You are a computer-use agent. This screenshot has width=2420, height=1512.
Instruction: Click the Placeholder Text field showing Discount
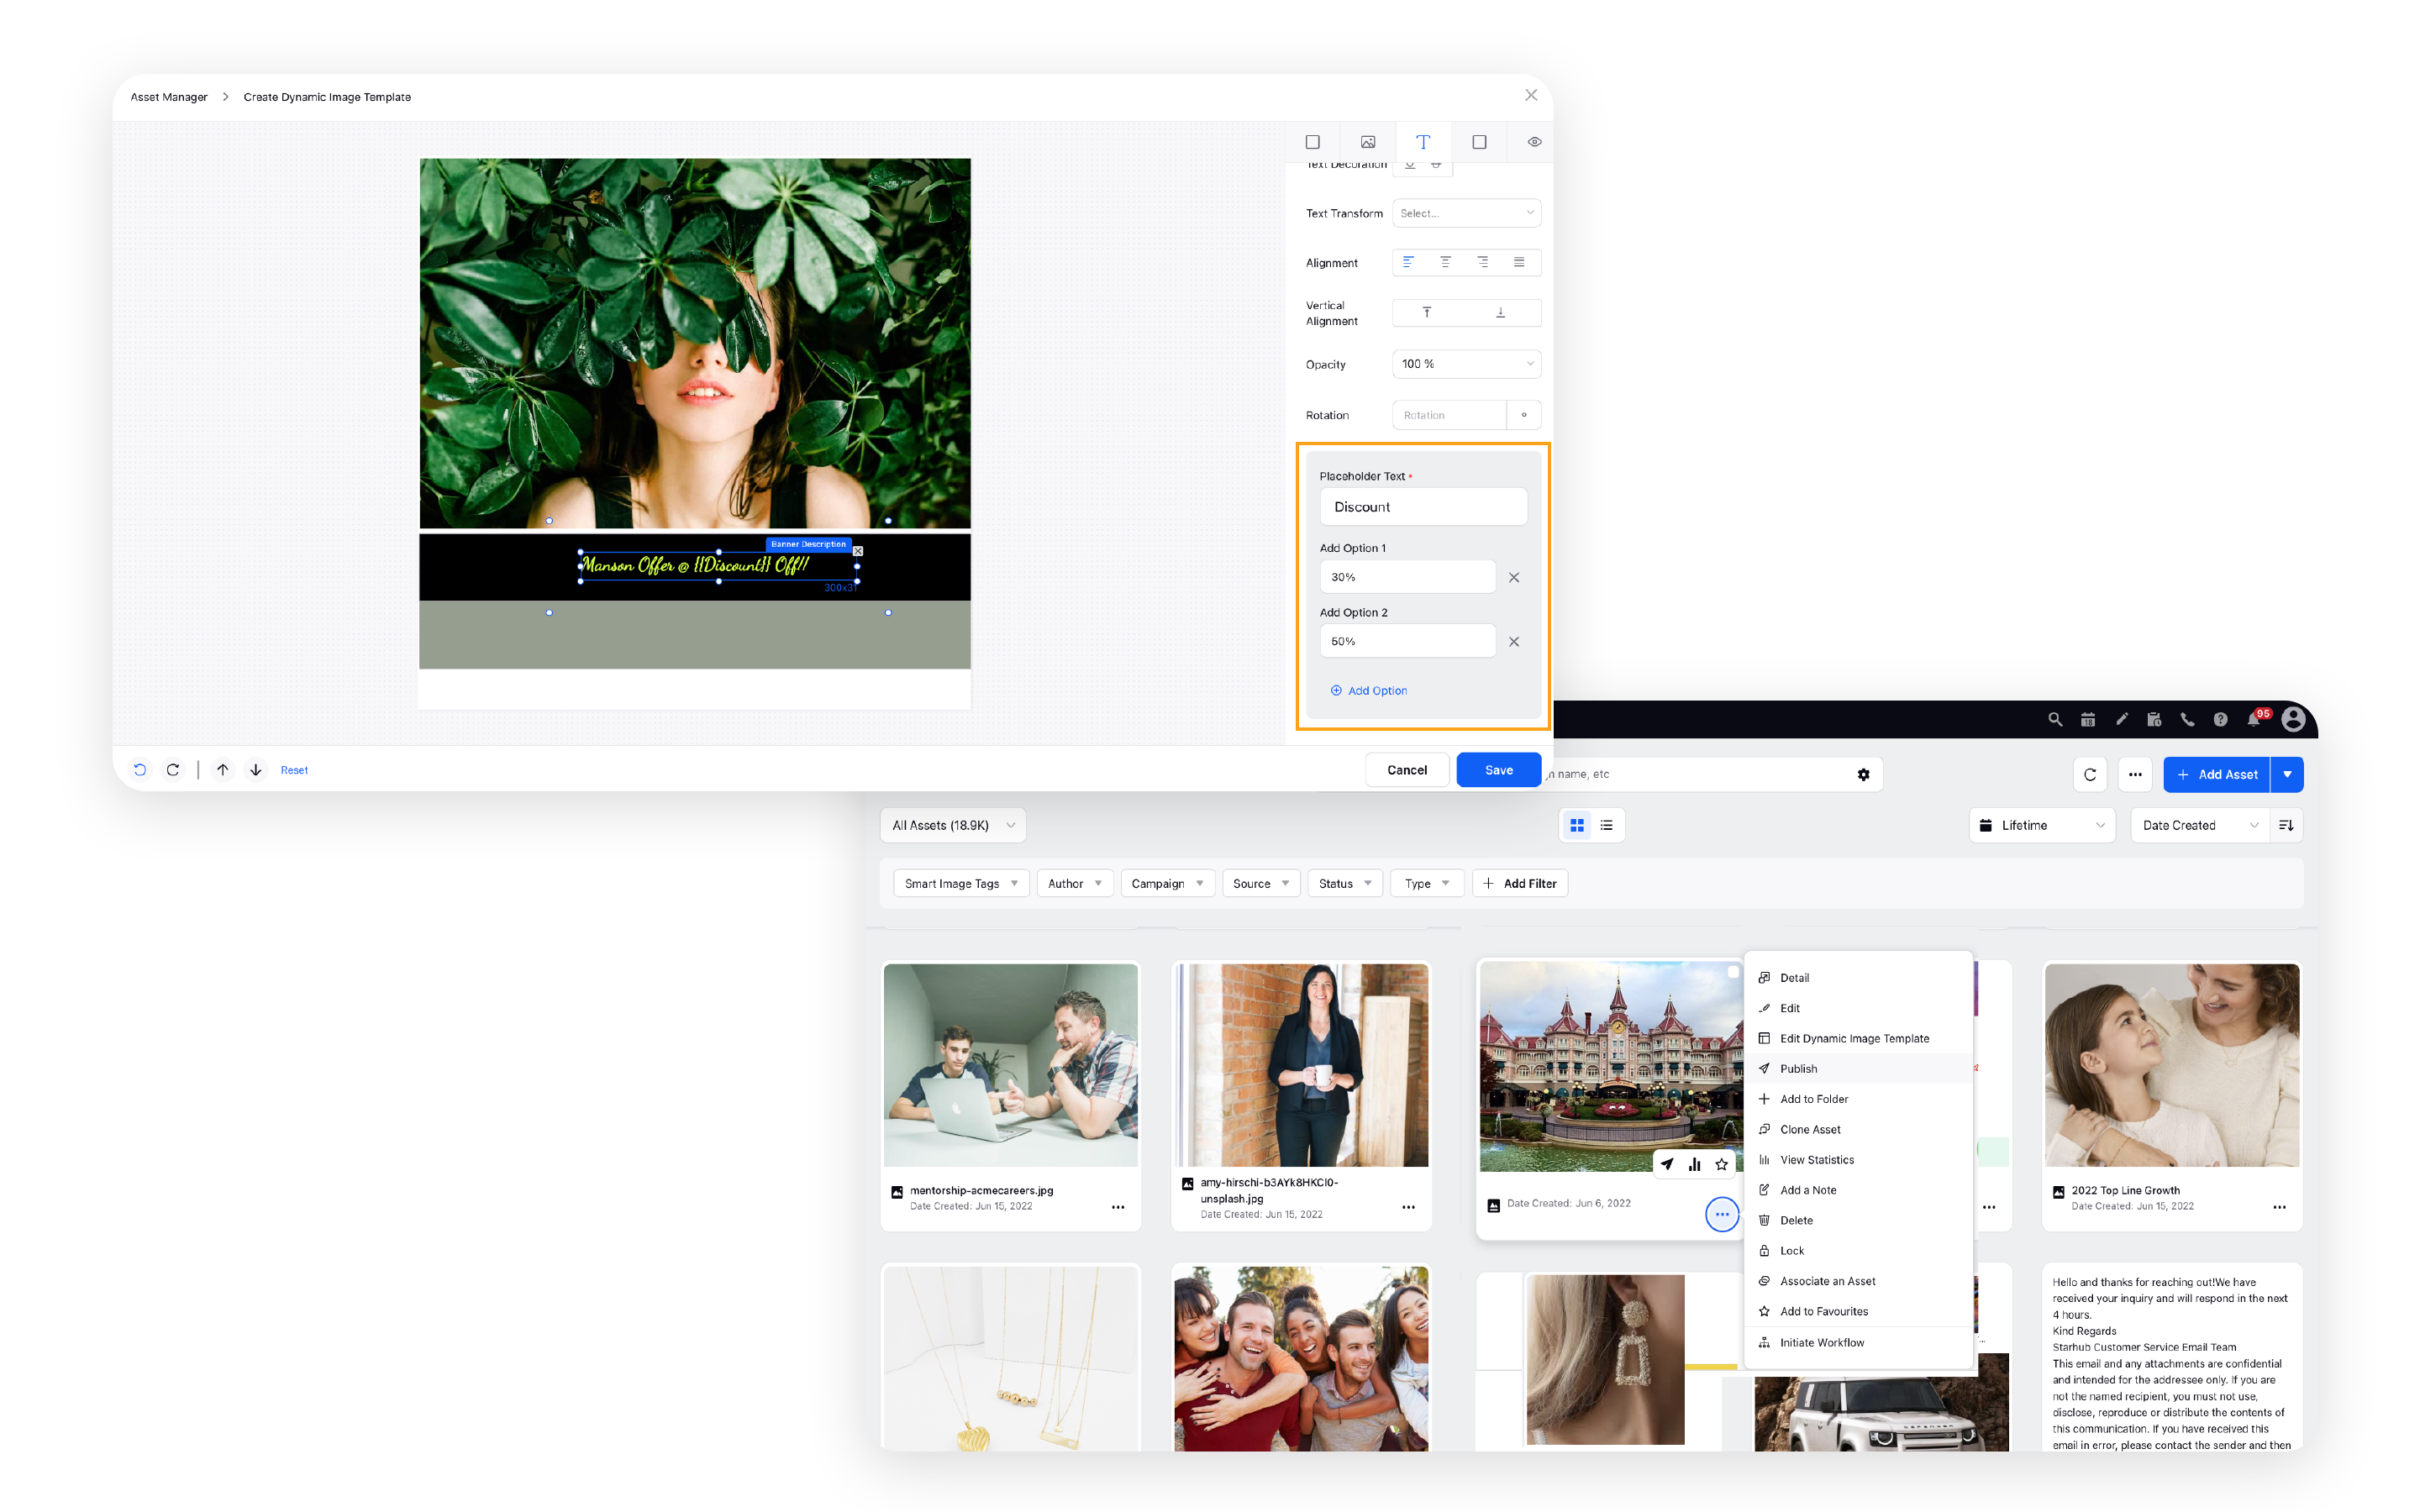tap(1423, 506)
